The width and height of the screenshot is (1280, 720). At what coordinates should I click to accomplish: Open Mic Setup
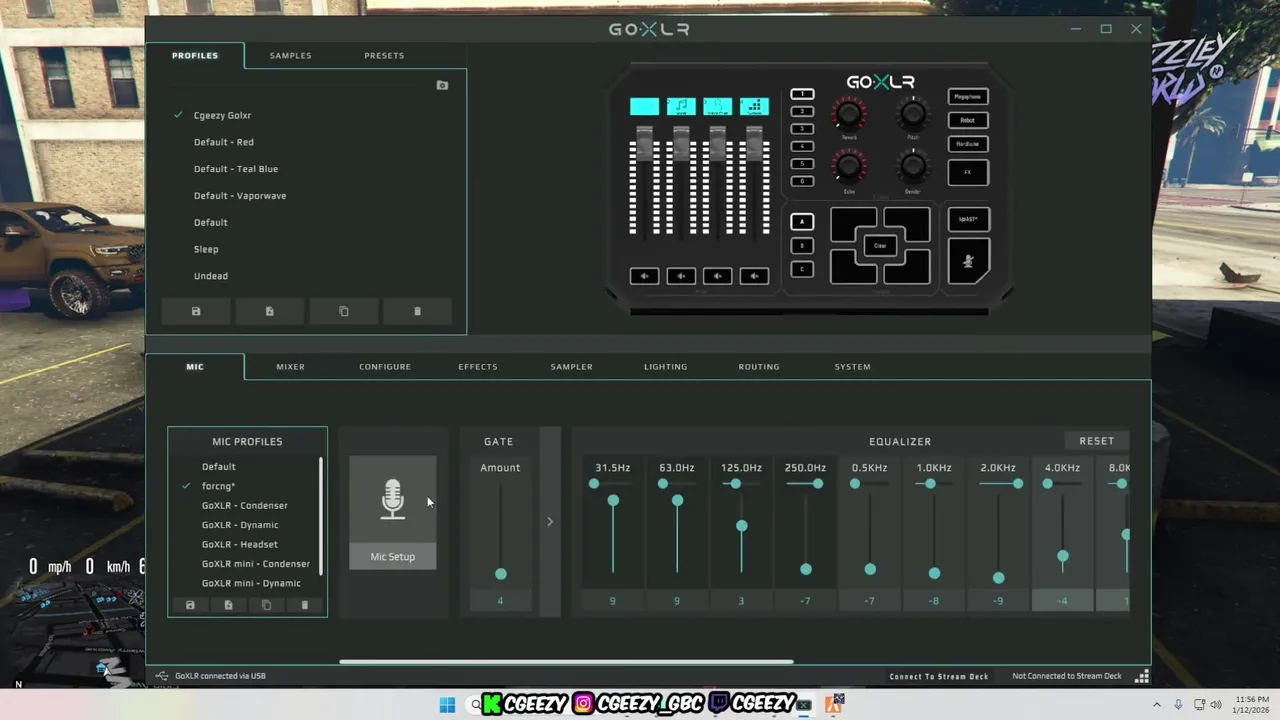[392, 557]
